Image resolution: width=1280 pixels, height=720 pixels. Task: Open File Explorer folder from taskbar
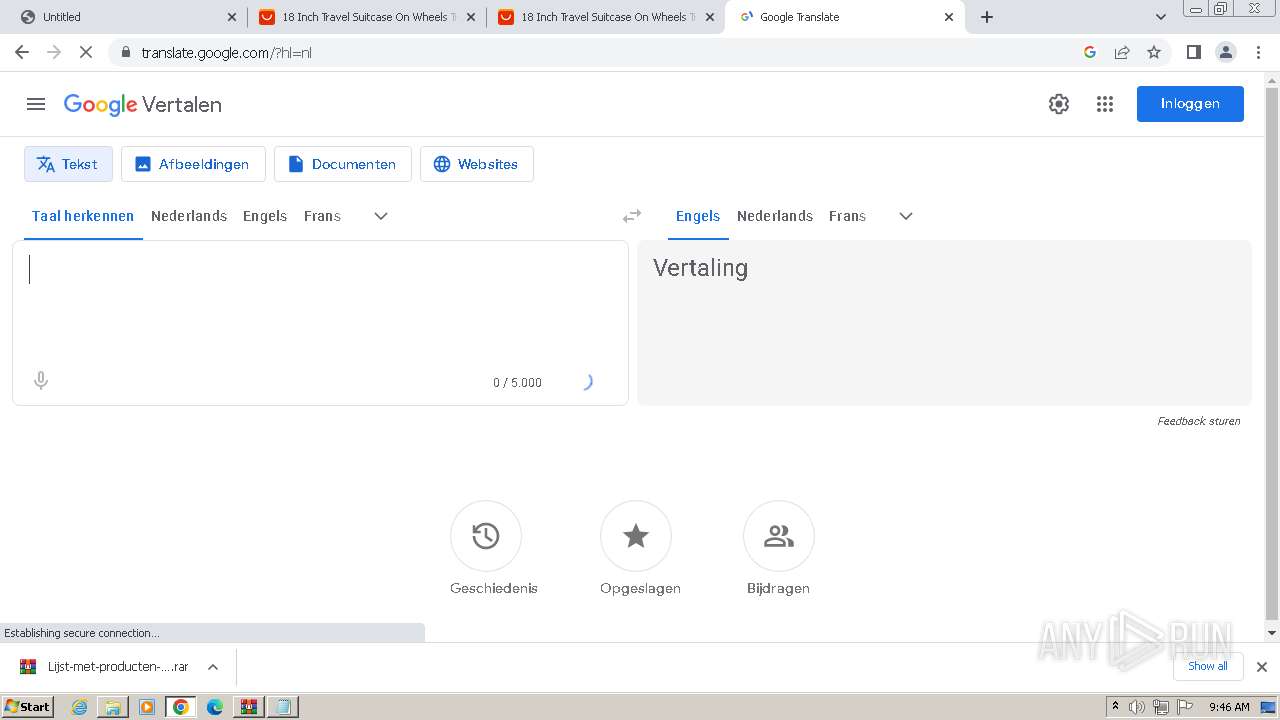[113, 707]
